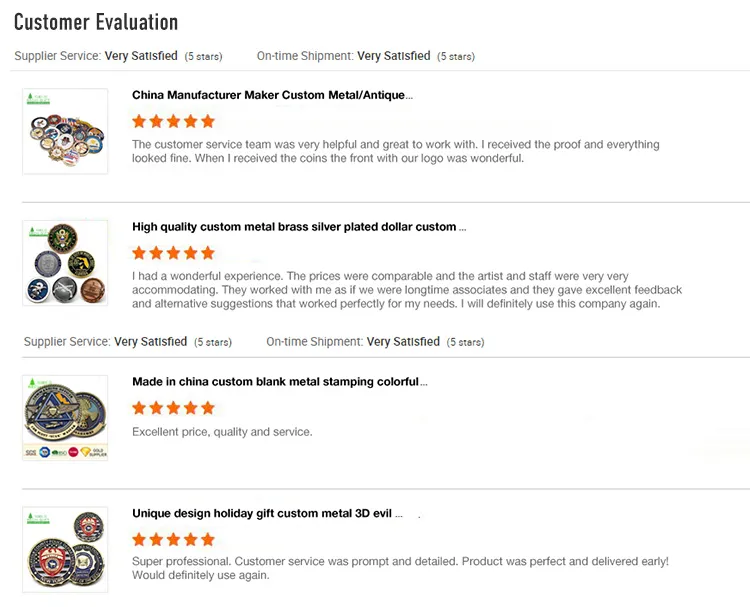750x607 pixels.
Task: Click the star rating under Made in china listing
Action: point(173,408)
